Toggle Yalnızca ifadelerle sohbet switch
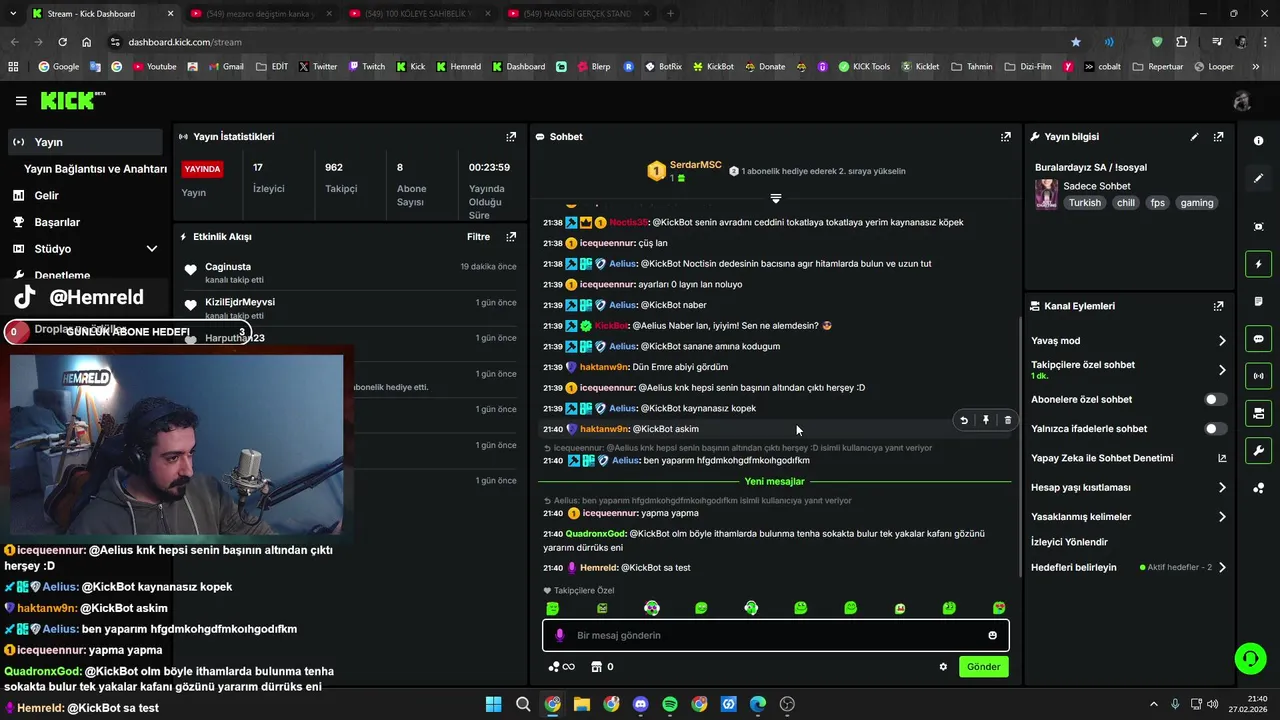 [x=1214, y=429]
